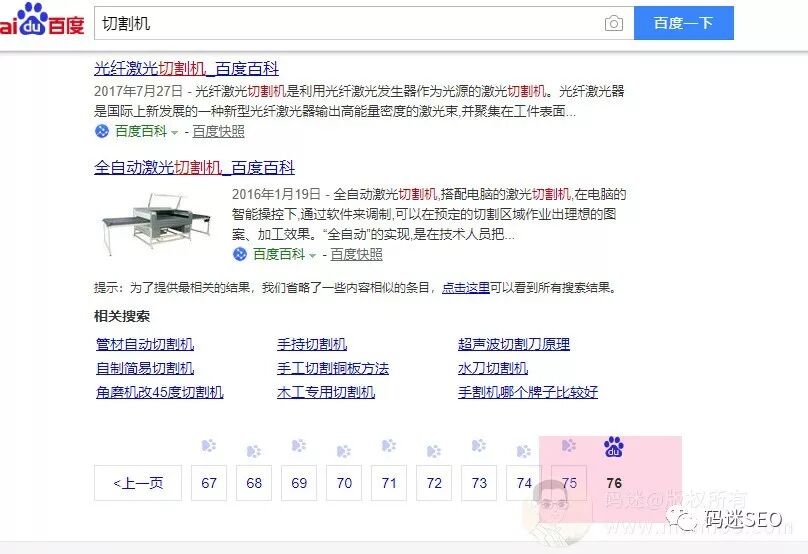Click paw icon above page 68

click(254, 451)
